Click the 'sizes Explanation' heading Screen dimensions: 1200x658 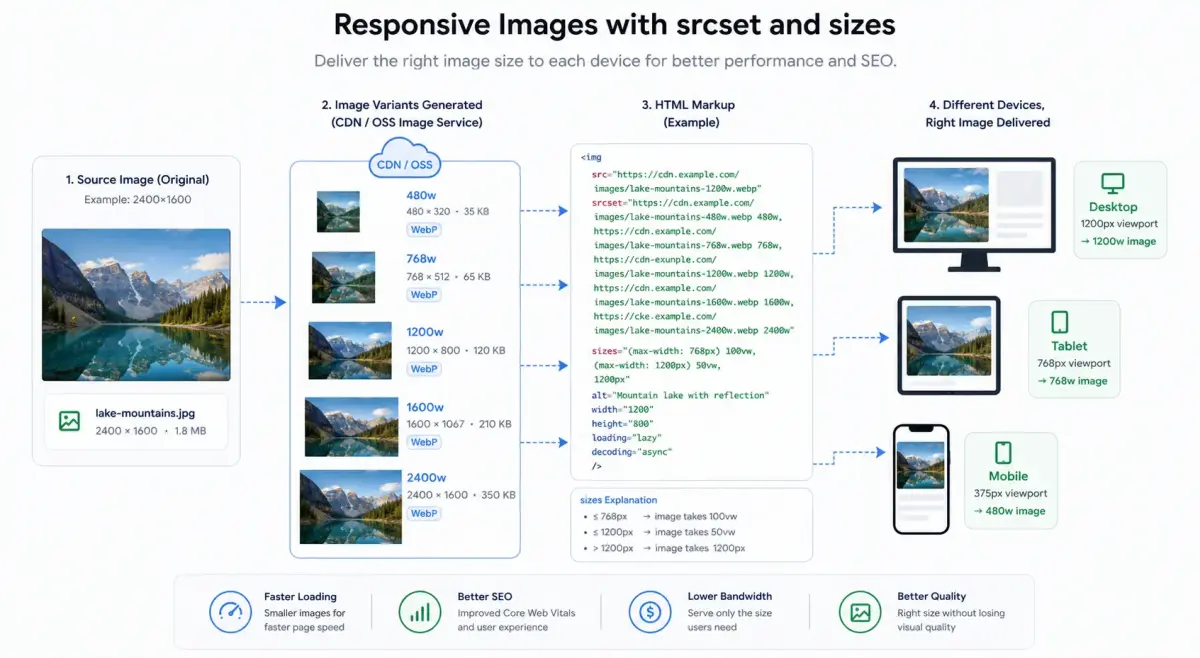pos(619,500)
